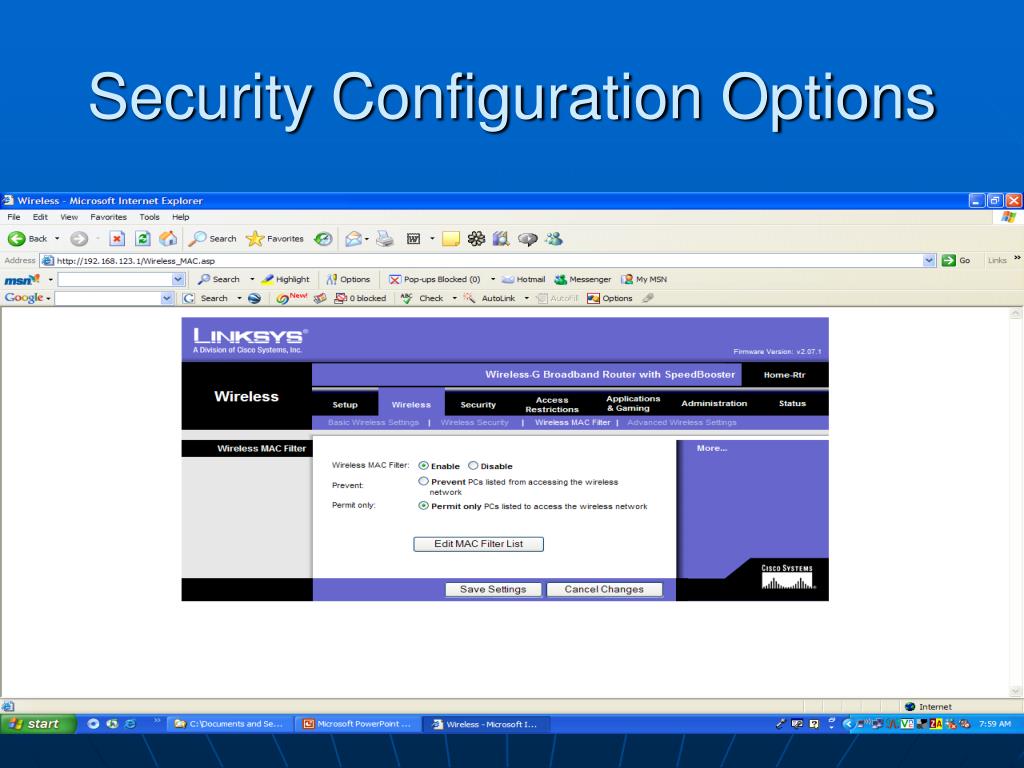The width and height of the screenshot is (1024, 768).
Task: Open the Mail button dropdown arrow
Action: coord(366,239)
